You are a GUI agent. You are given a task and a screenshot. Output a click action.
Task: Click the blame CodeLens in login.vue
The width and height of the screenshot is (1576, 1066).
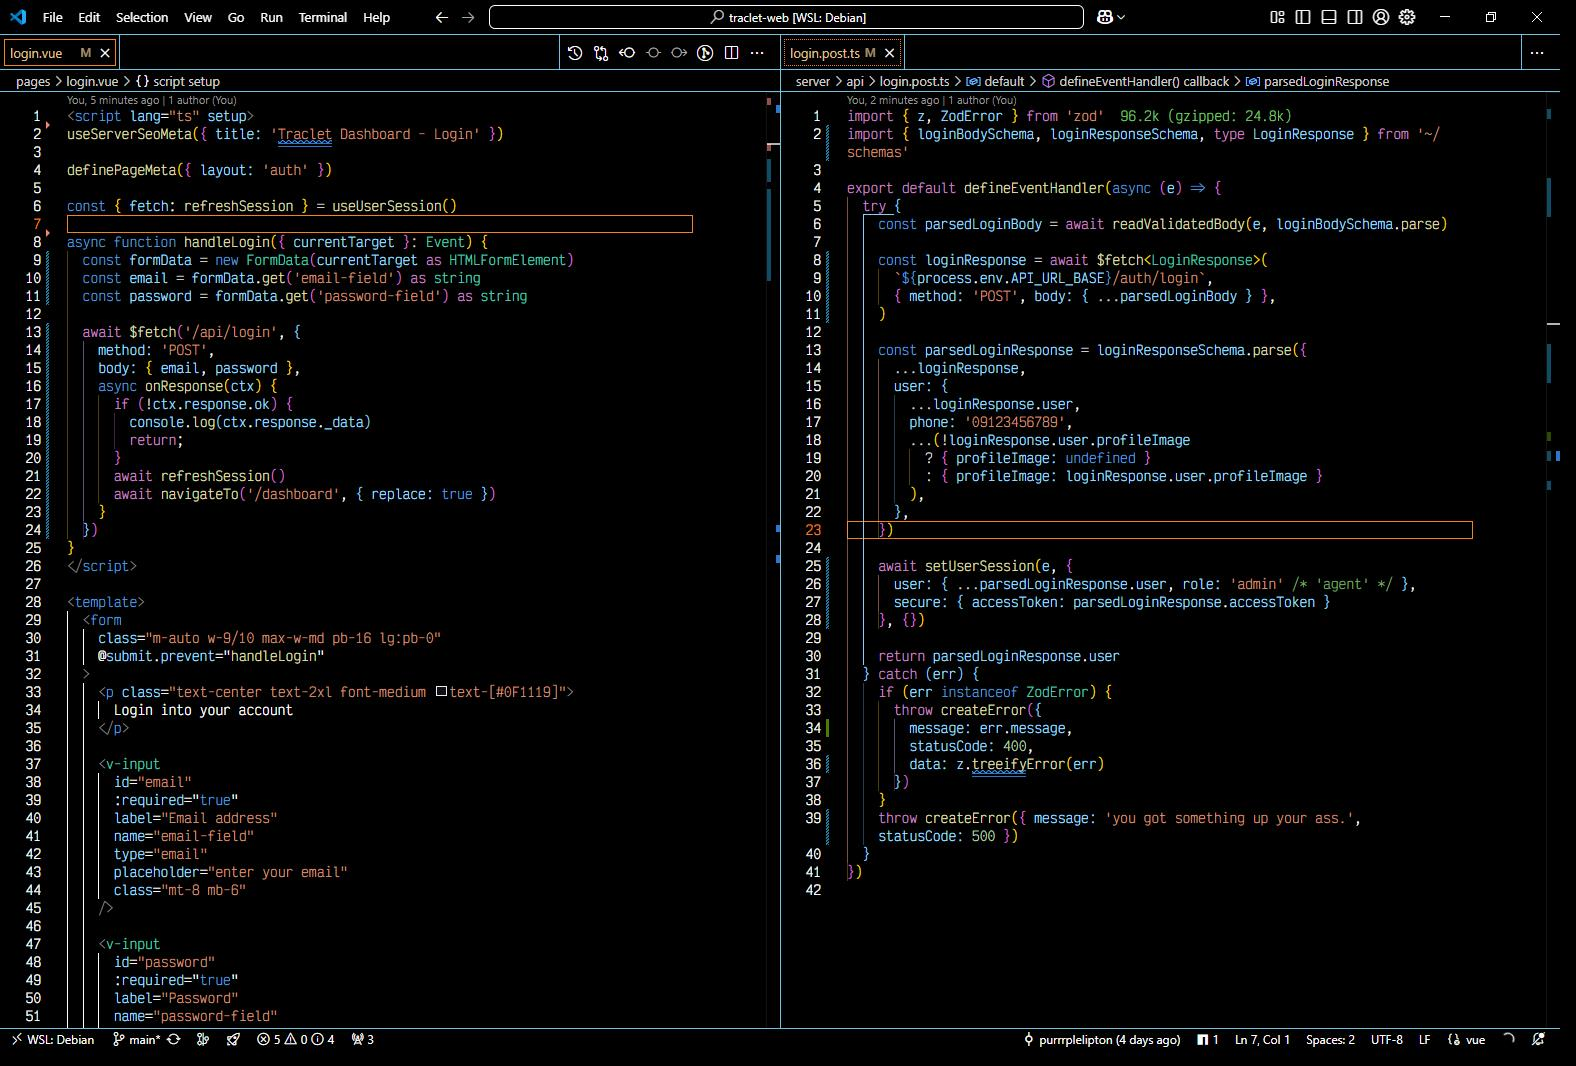[x=152, y=100]
